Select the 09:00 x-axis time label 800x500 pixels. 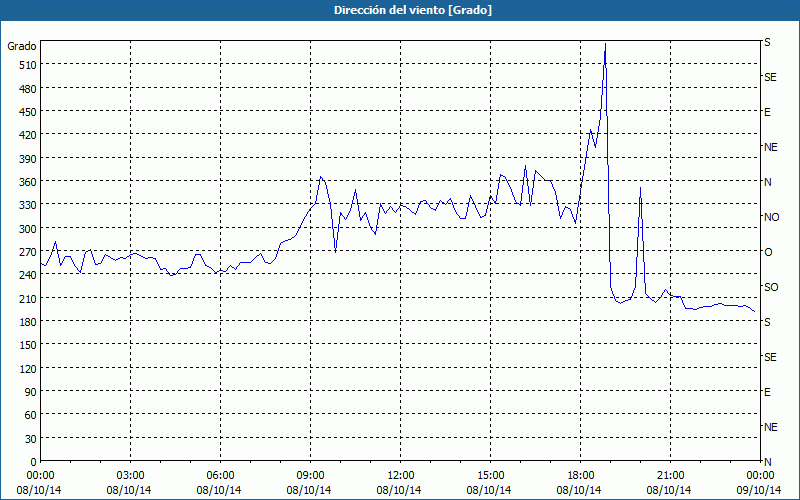310,476
